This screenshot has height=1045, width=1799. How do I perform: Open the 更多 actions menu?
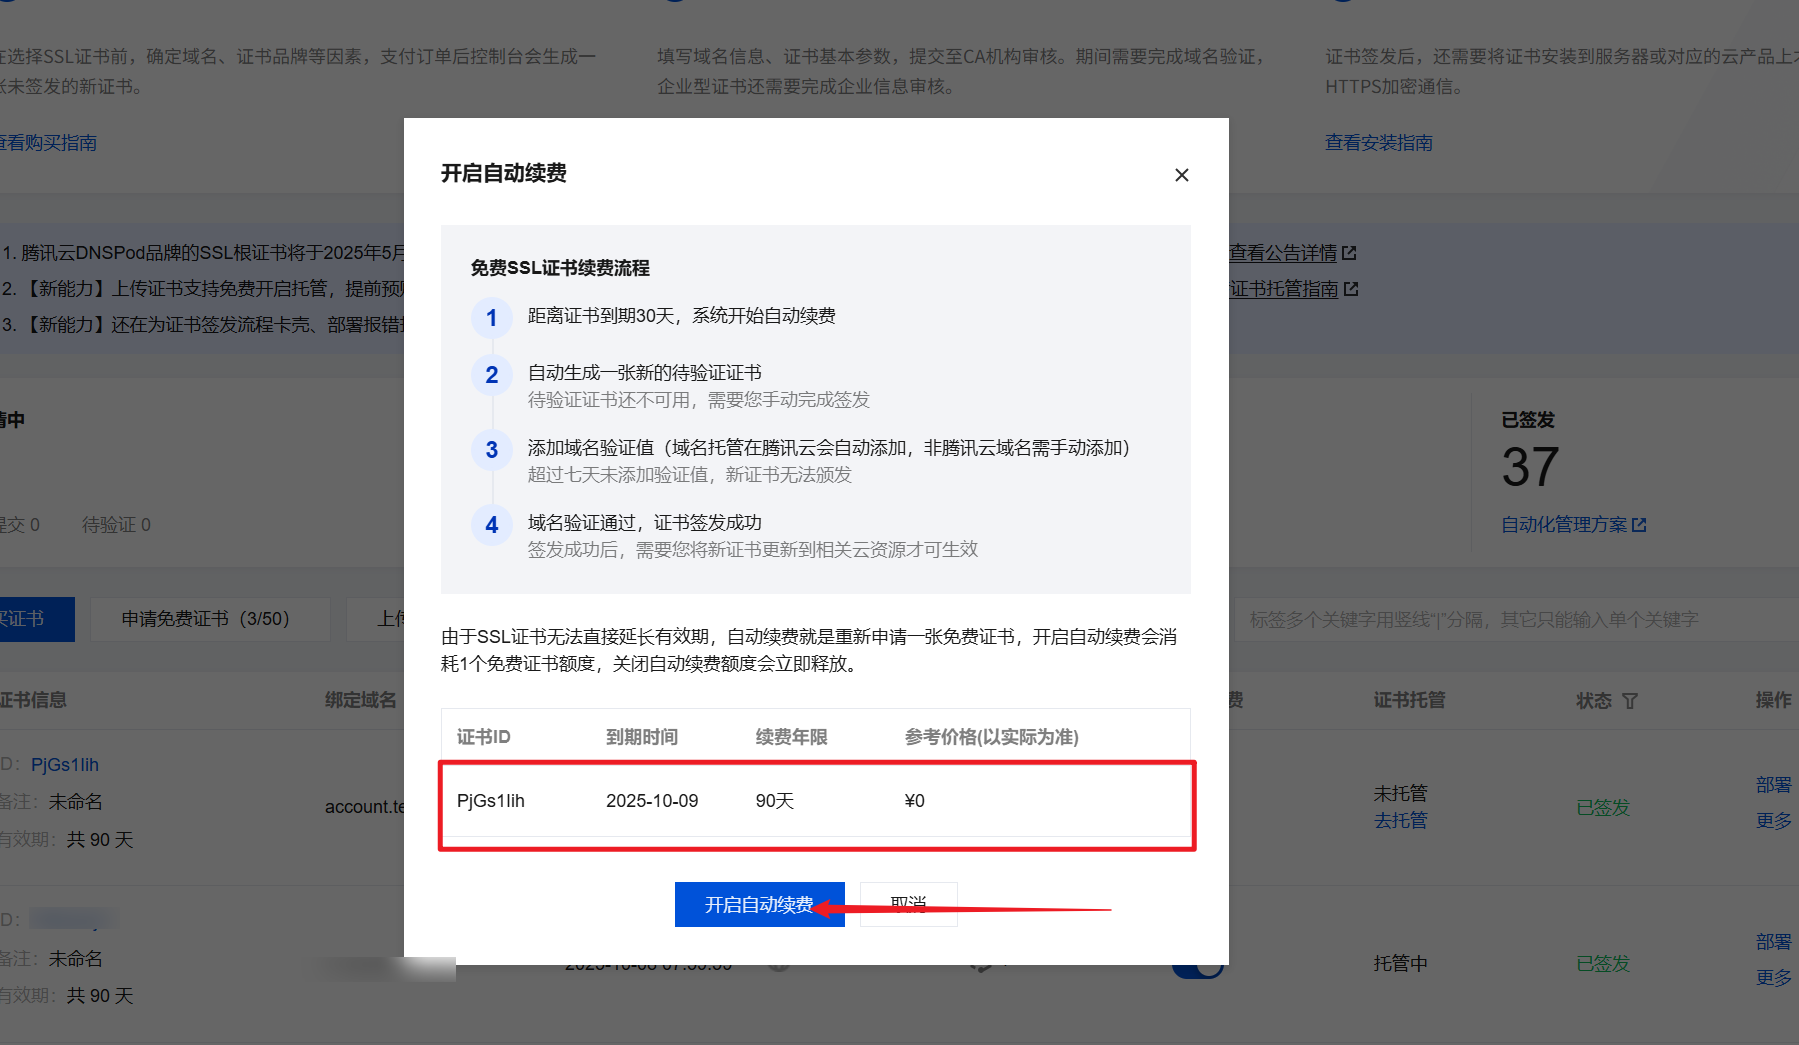tap(1772, 820)
